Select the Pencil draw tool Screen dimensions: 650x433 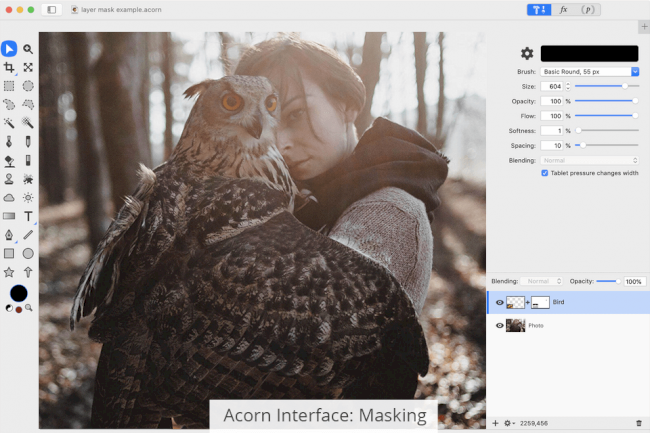tap(28, 141)
